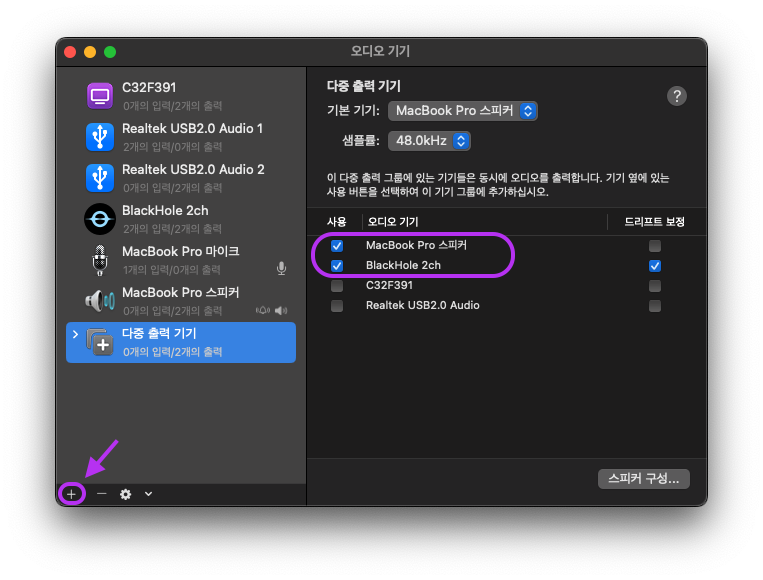Viewport: 763px width, 580px height.
Task: Click the default output speaker badge
Action: coord(281,310)
